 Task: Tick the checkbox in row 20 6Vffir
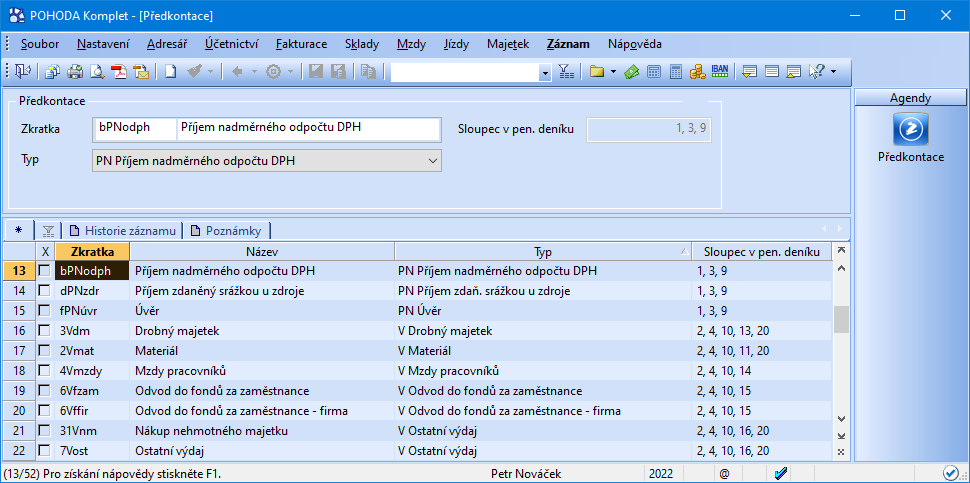point(45,411)
